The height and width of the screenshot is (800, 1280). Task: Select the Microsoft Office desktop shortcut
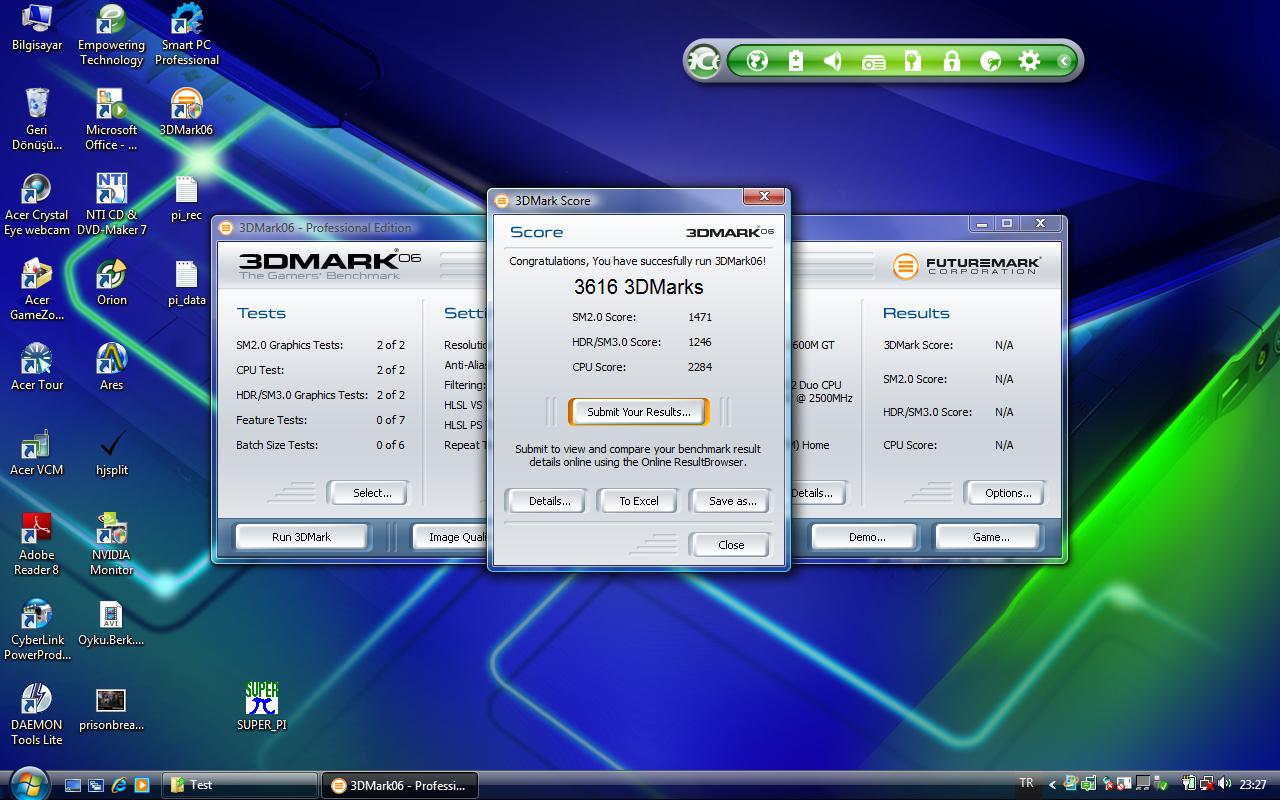click(112, 119)
